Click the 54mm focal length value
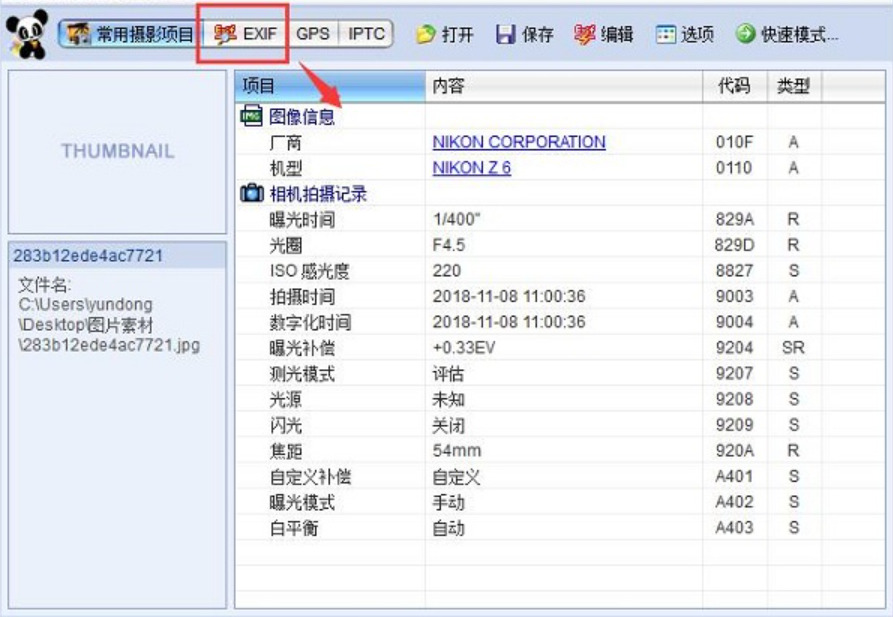Viewport: 893px width, 617px height. click(x=457, y=451)
